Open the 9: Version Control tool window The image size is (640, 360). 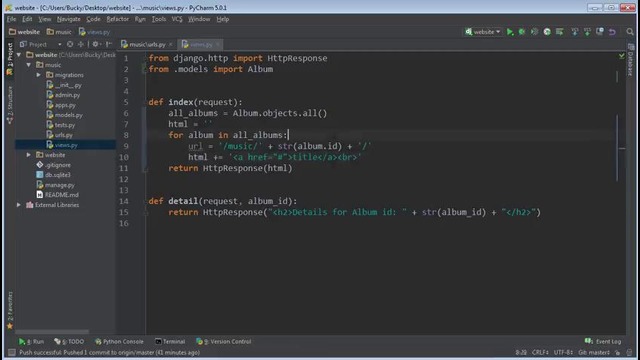click(x=223, y=342)
